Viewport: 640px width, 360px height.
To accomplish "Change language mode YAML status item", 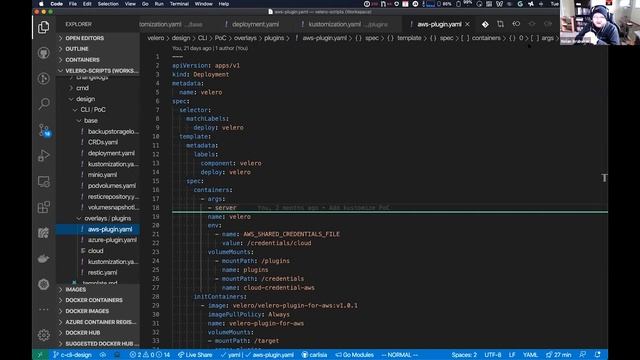I will coord(530,355).
